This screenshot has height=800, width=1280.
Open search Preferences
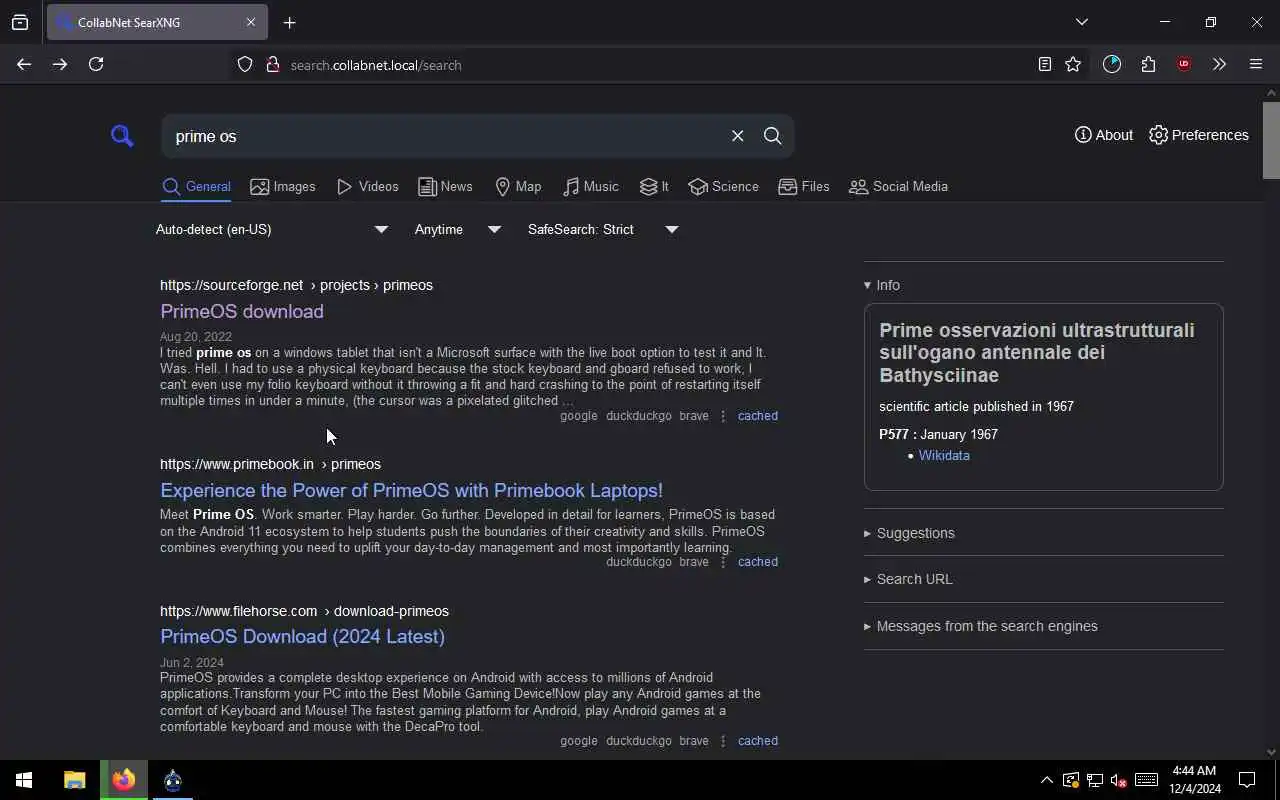pos(1198,135)
